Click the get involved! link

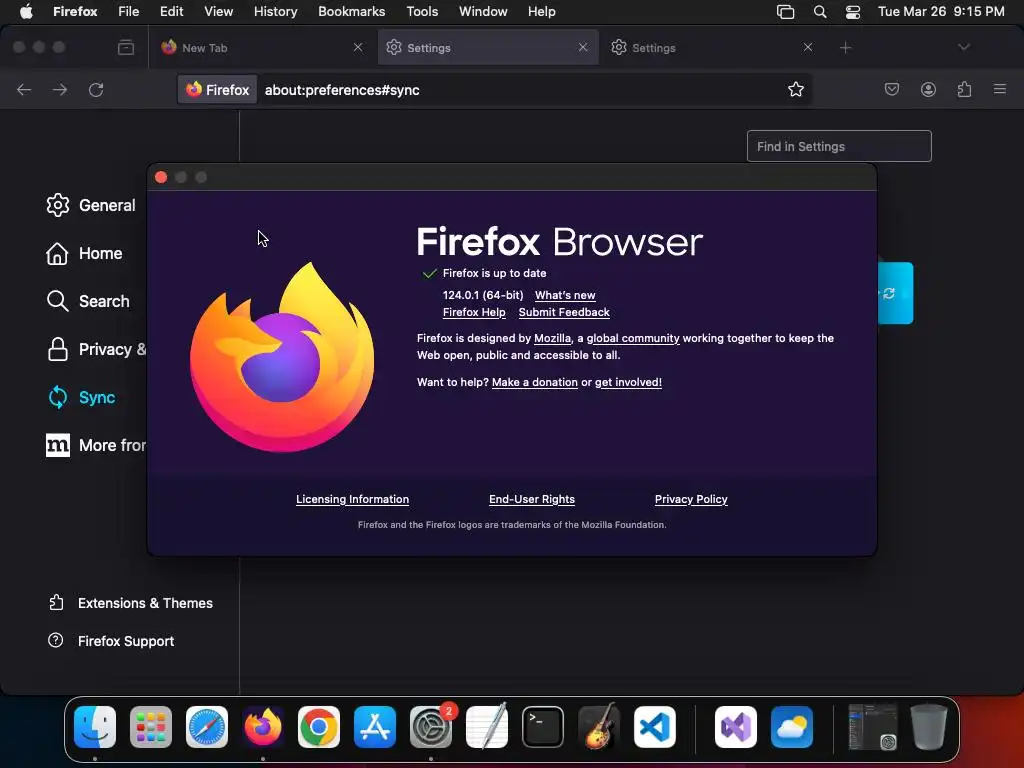click(628, 382)
